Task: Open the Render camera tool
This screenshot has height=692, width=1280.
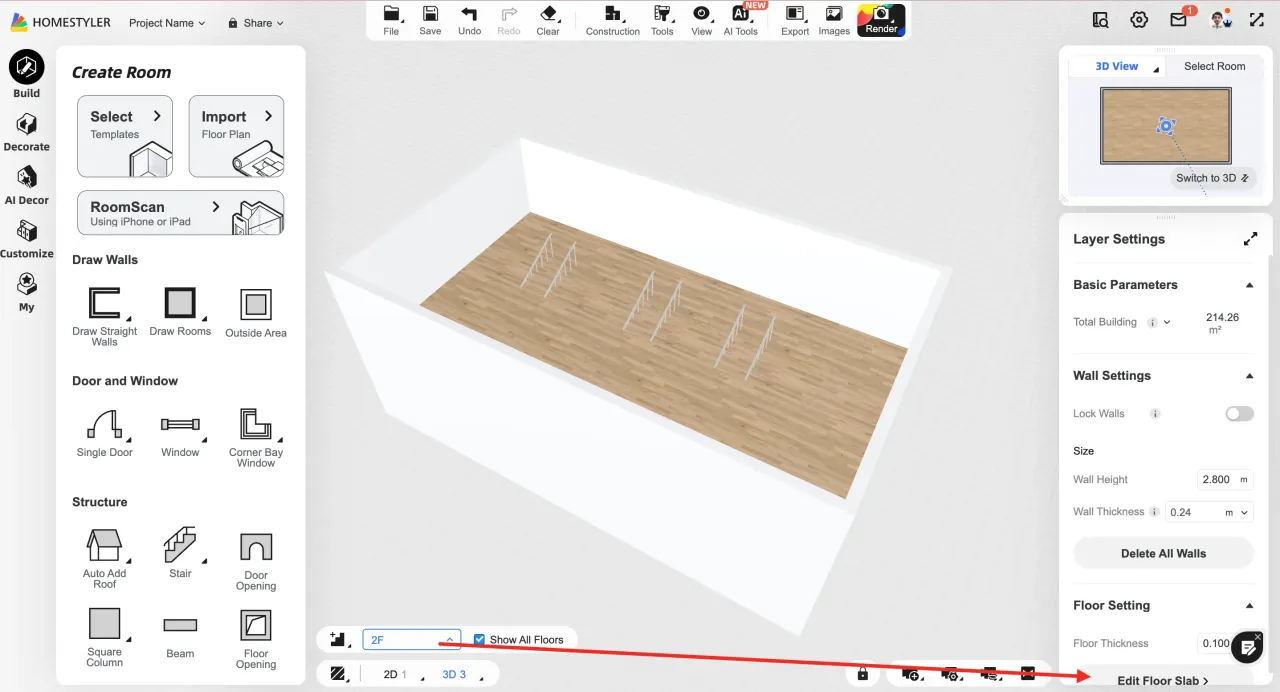Action: [881, 20]
